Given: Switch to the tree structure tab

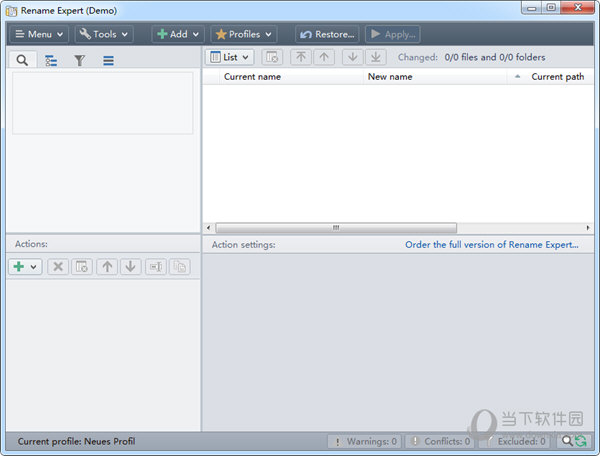Looking at the screenshot, I should pos(51,60).
